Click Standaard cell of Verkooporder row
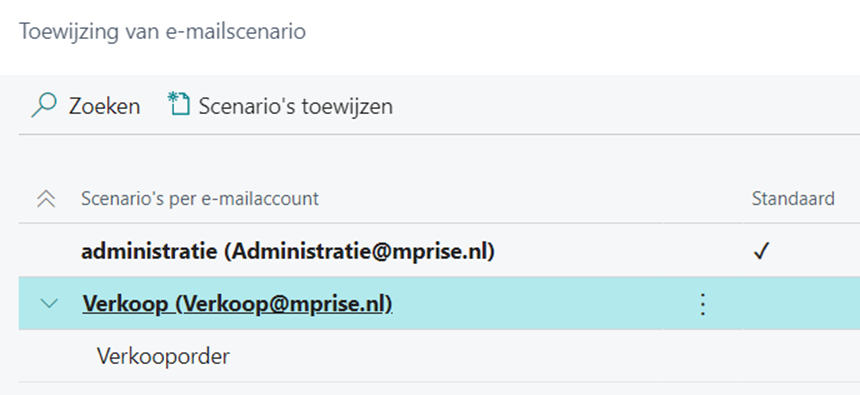860x395 pixels. pos(801,357)
